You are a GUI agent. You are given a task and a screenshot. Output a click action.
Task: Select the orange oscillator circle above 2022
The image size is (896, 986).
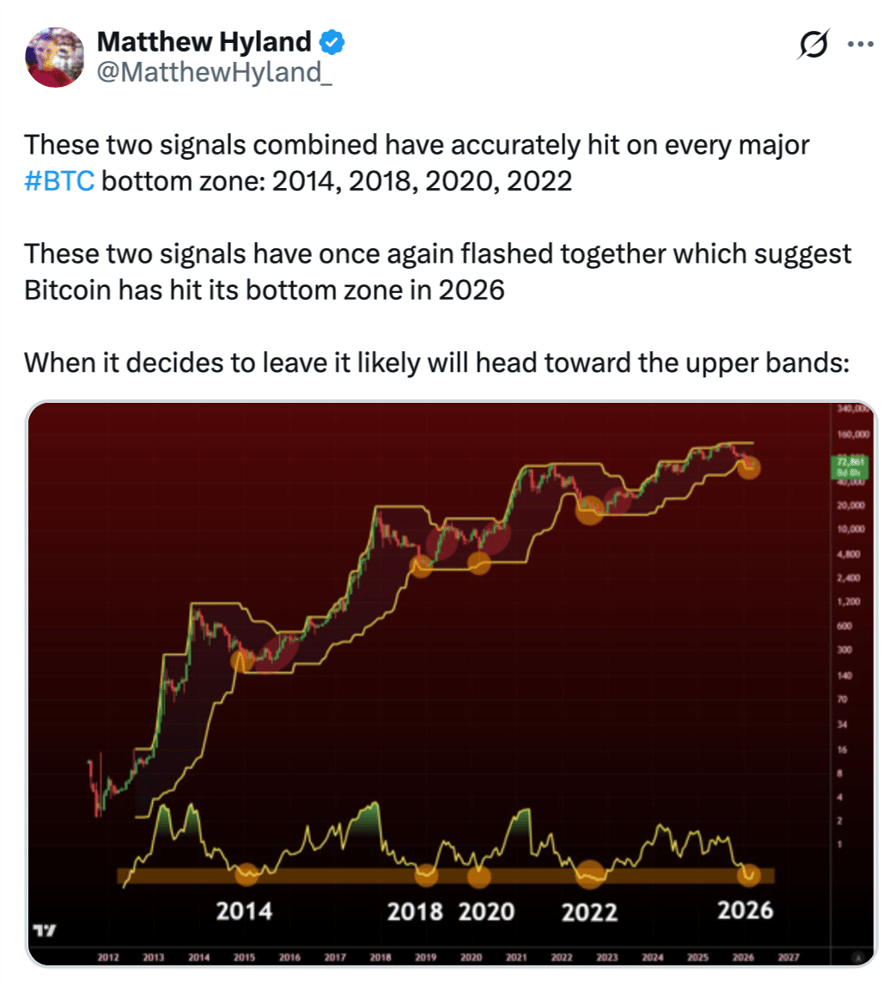590,875
